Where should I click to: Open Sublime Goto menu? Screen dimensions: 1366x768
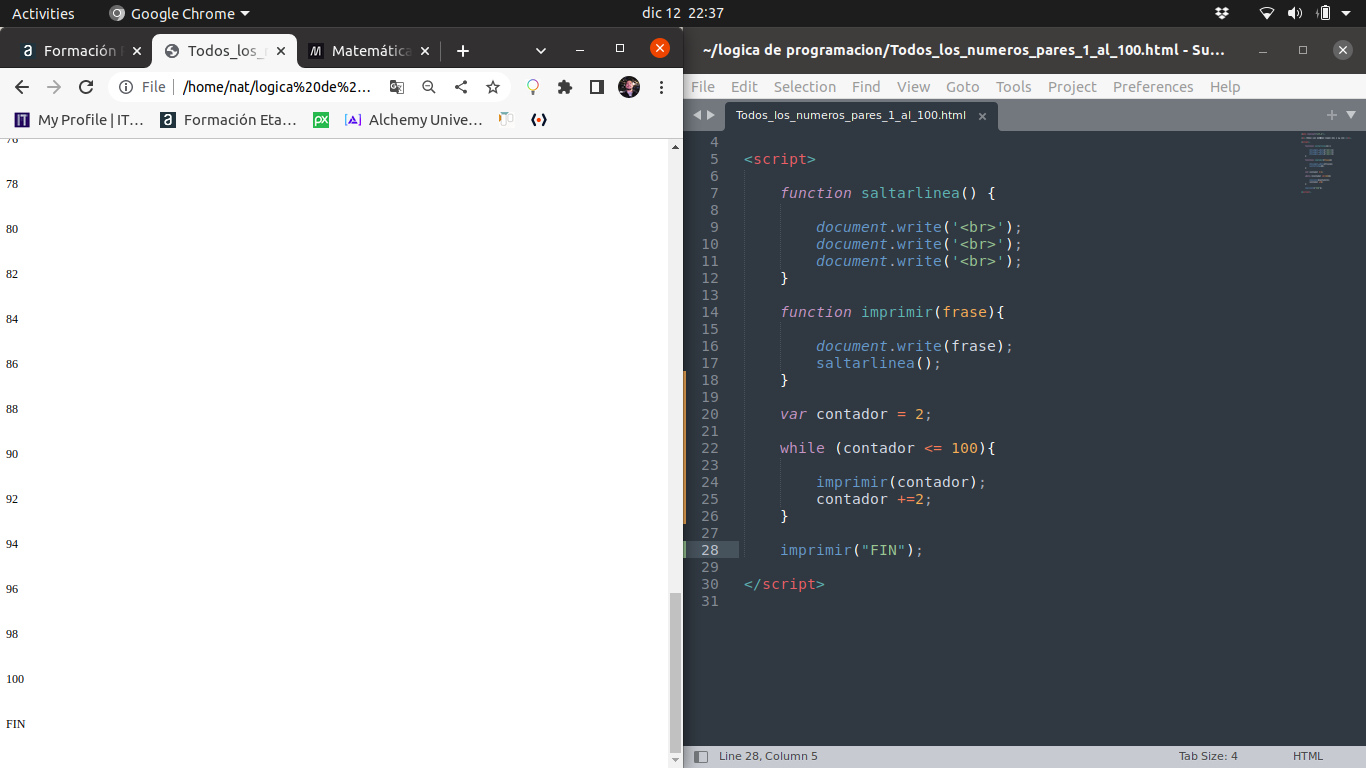(x=962, y=87)
